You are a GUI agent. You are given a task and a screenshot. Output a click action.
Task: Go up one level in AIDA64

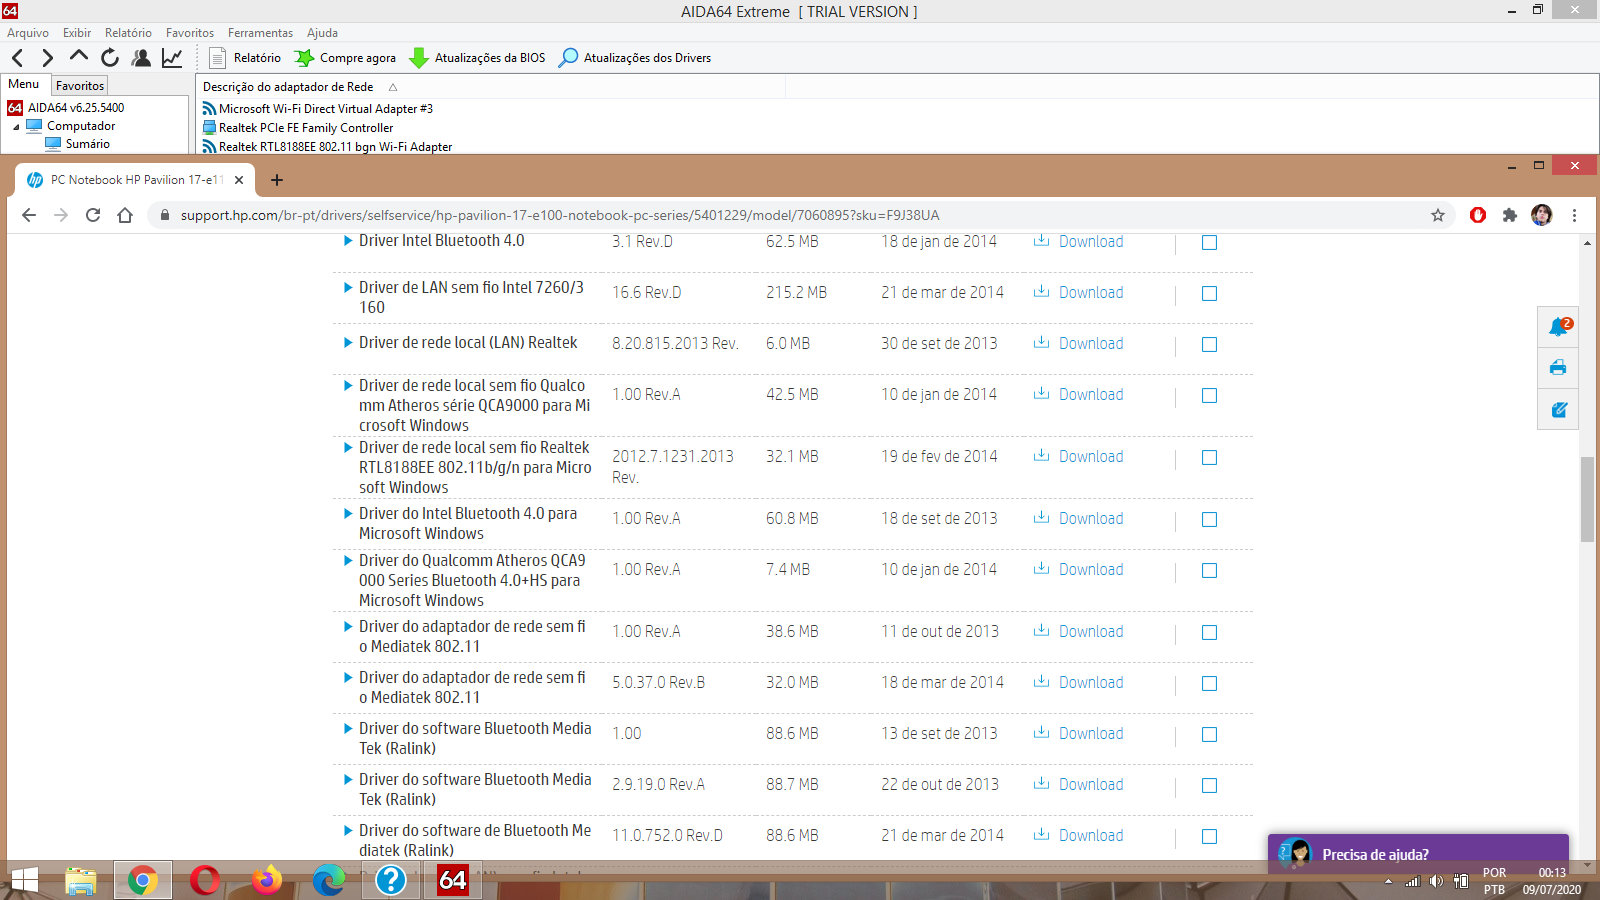pyautogui.click(x=79, y=56)
